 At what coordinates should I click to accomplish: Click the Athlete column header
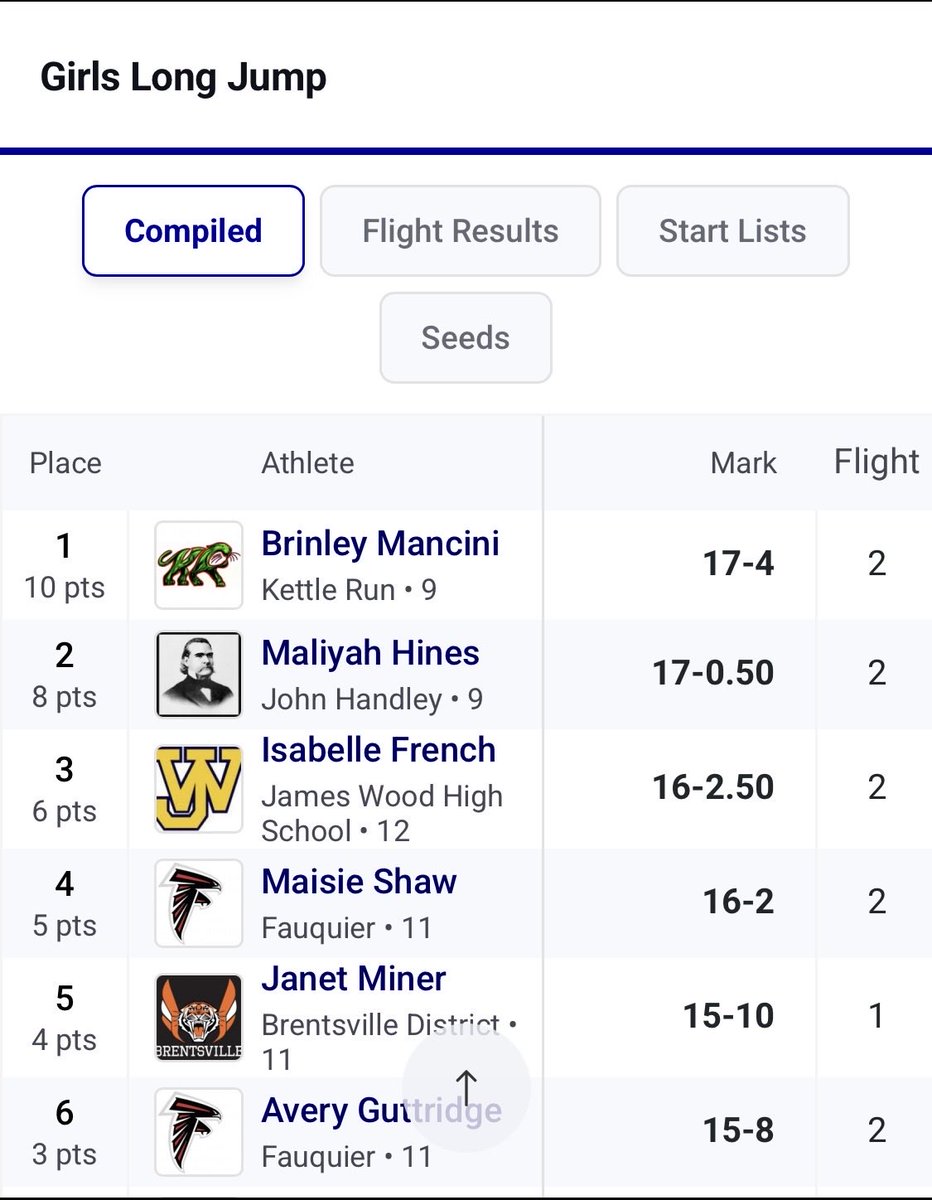pos(308,463)
